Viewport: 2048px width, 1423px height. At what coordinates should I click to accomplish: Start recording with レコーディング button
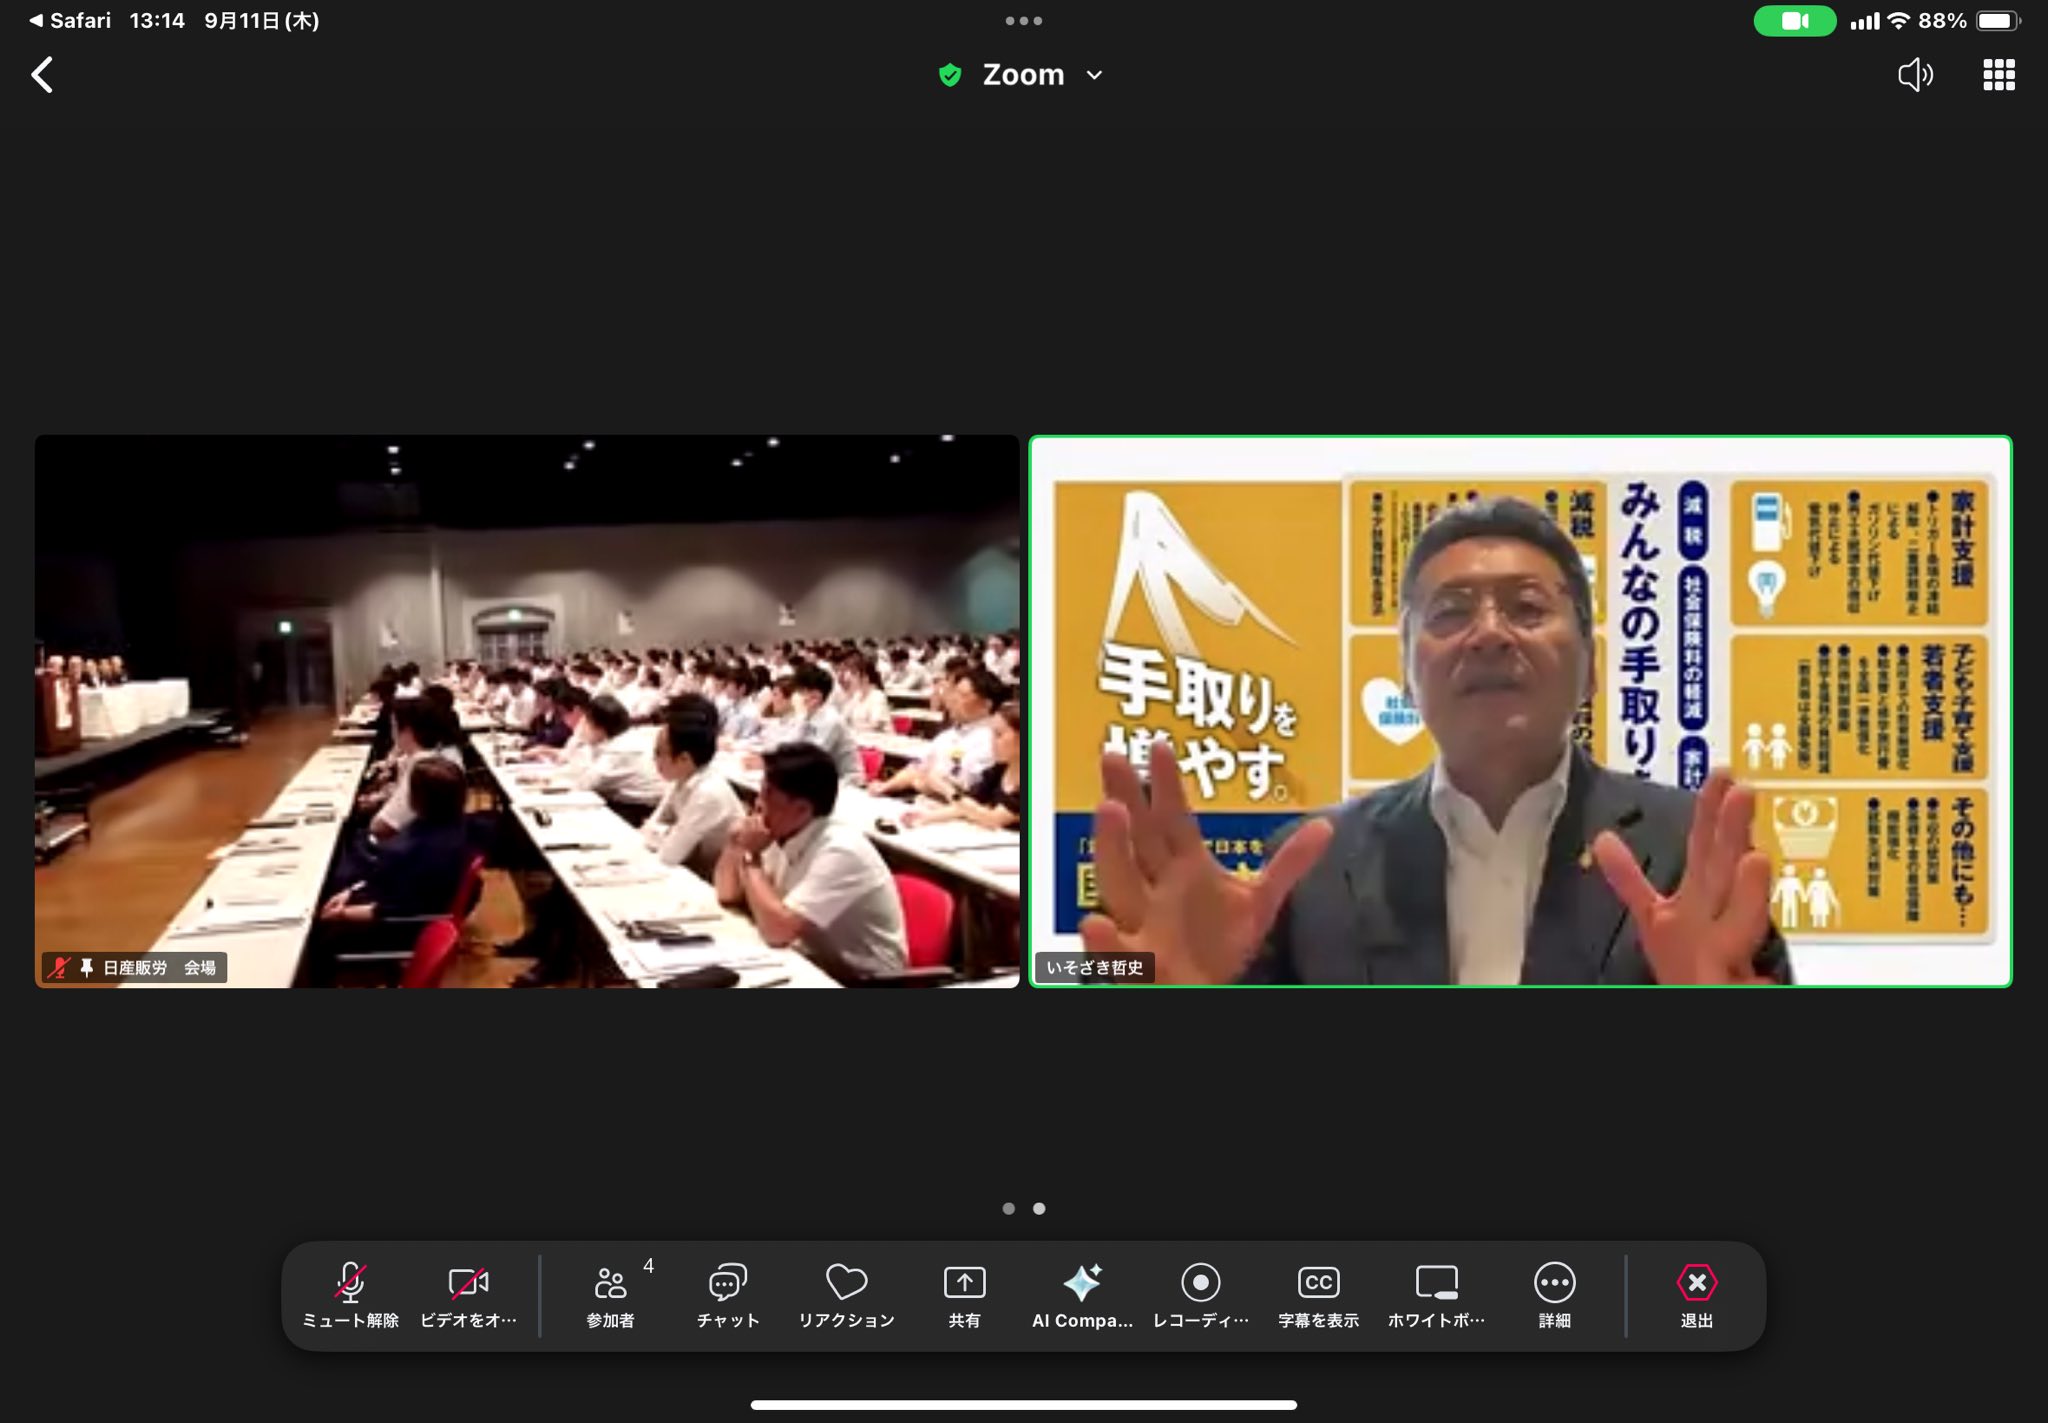pyautogui.click(x=1200, y=1295)
